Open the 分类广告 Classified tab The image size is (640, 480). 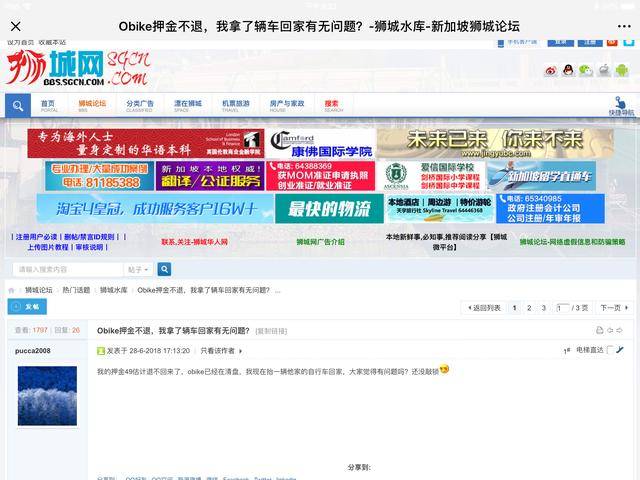140,105
